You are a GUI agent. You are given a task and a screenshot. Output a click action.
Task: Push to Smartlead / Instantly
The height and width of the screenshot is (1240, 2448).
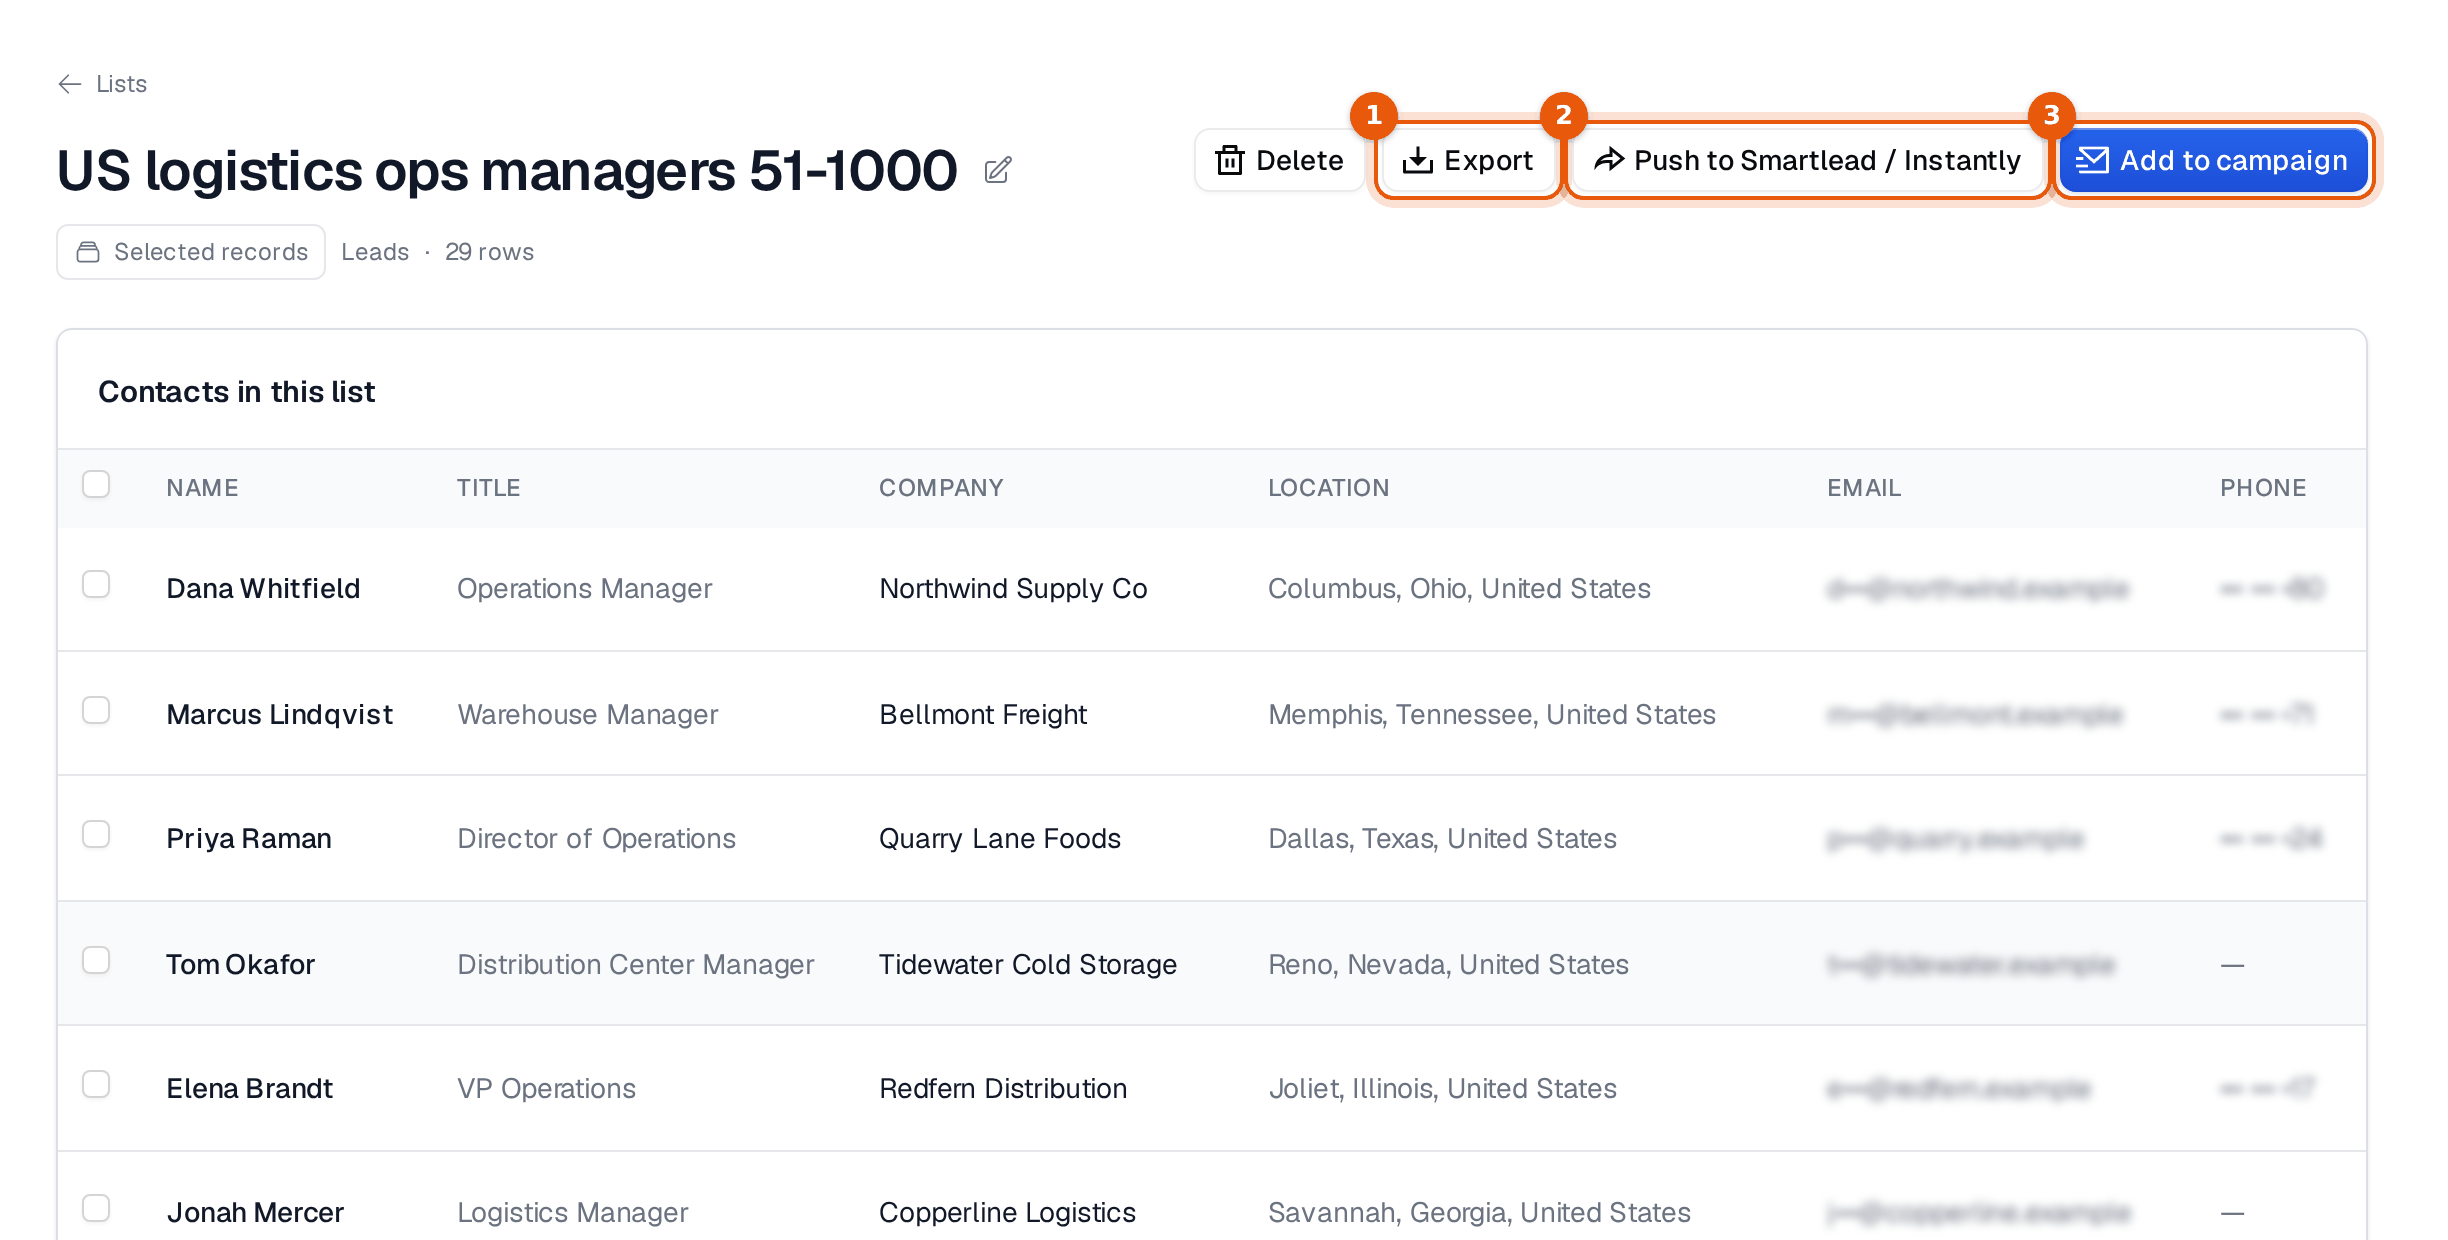[x=1807, y=161]
